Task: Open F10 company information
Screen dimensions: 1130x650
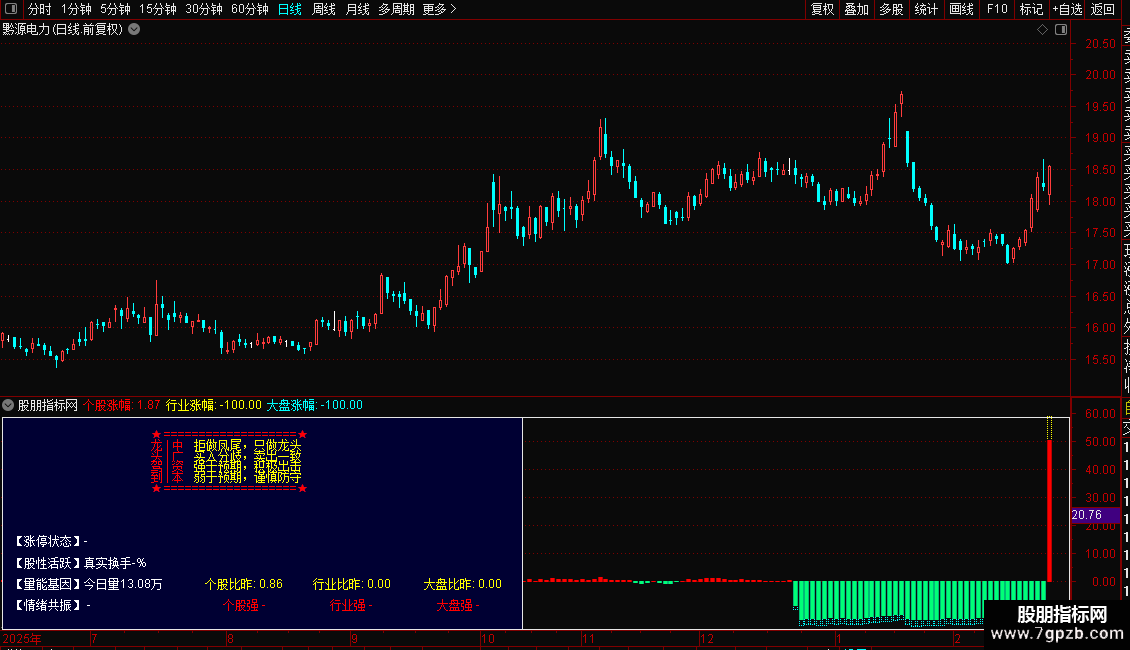Action: pyautogui.click(x=997, y=9)
